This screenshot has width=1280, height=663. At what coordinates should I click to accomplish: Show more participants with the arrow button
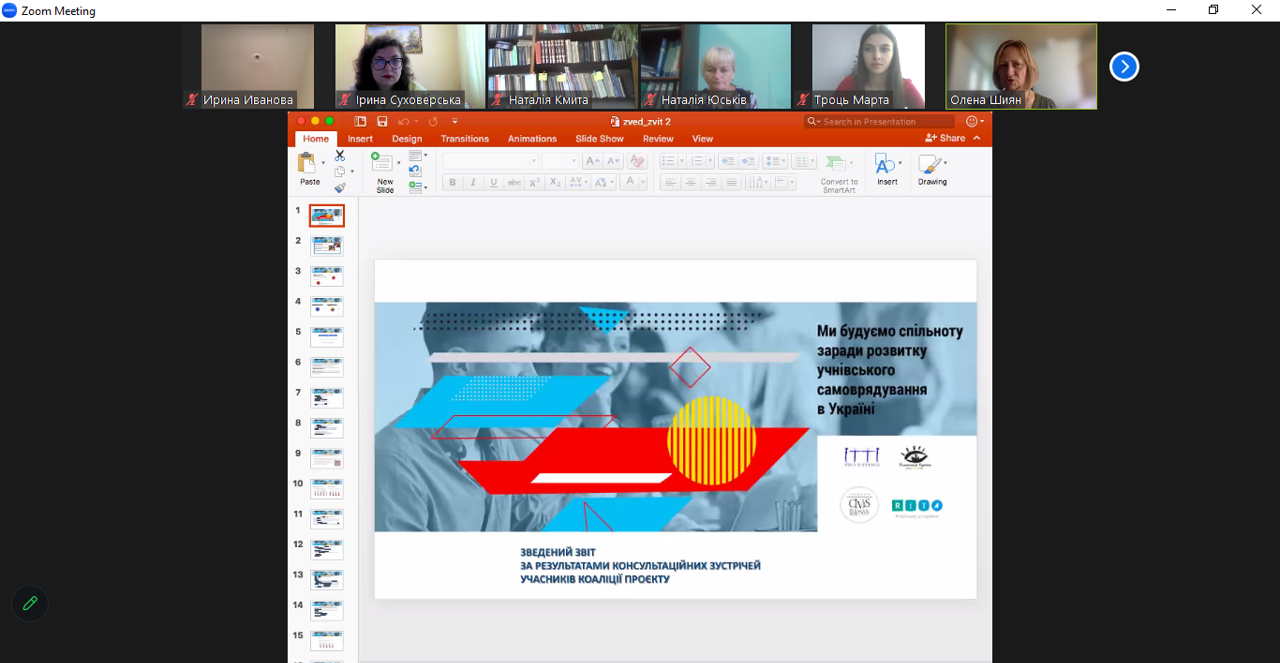(x=1124, y=67)
